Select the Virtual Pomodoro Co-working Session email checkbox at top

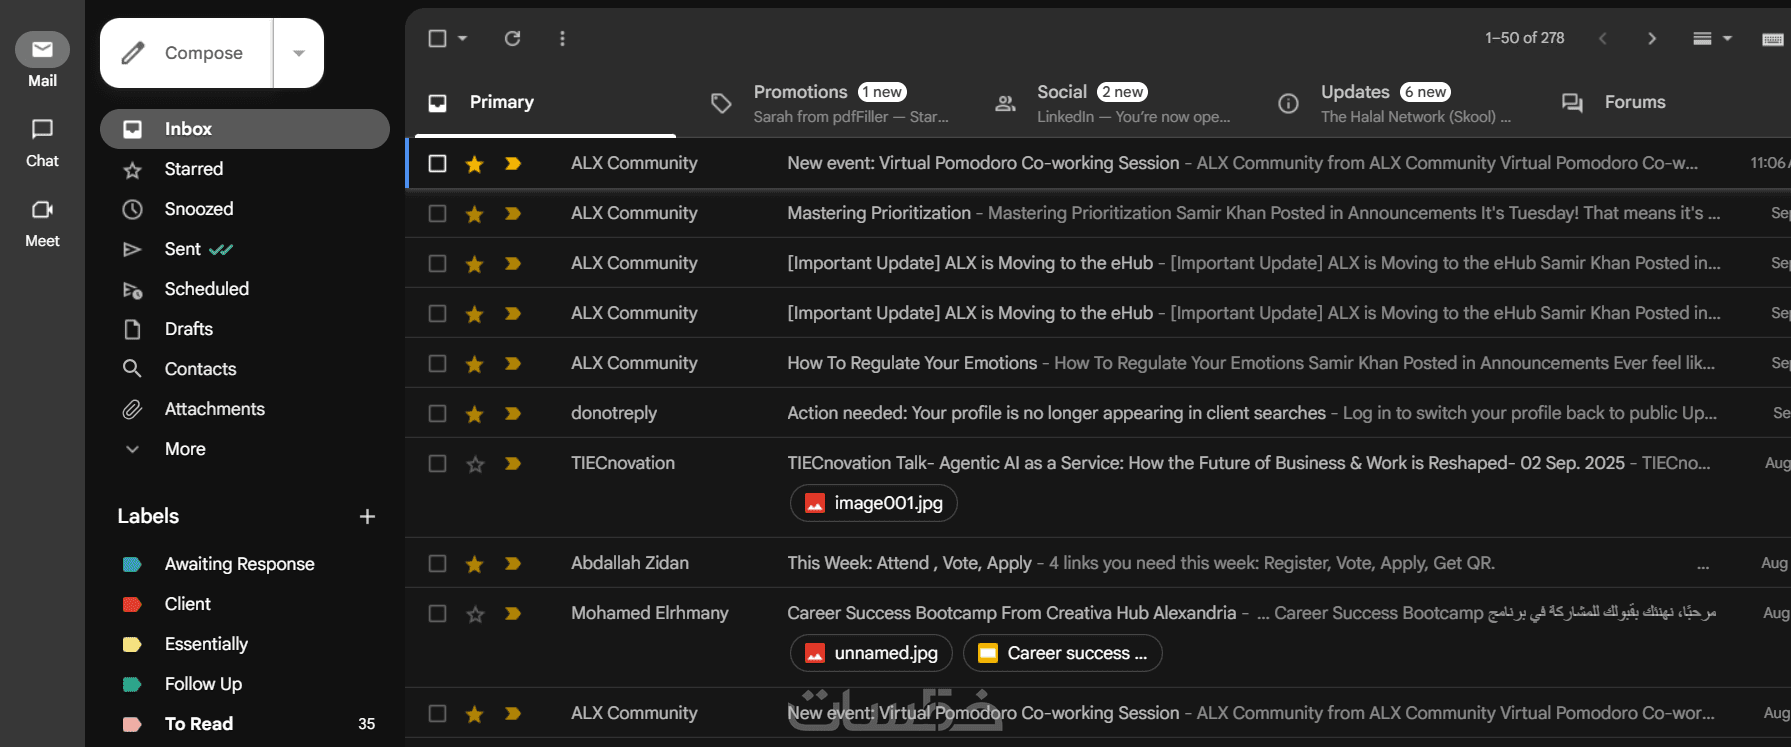click(x=437, y=163)
